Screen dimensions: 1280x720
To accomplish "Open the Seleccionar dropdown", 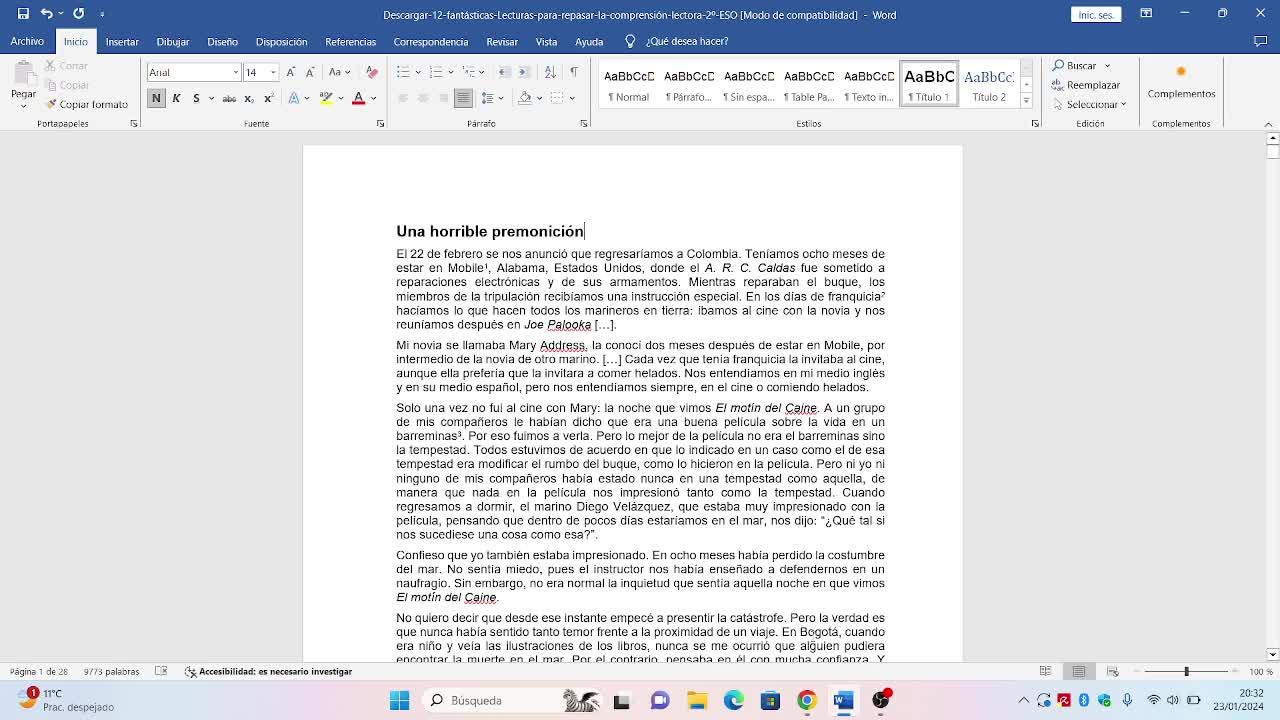I will tap(1088, 104).
